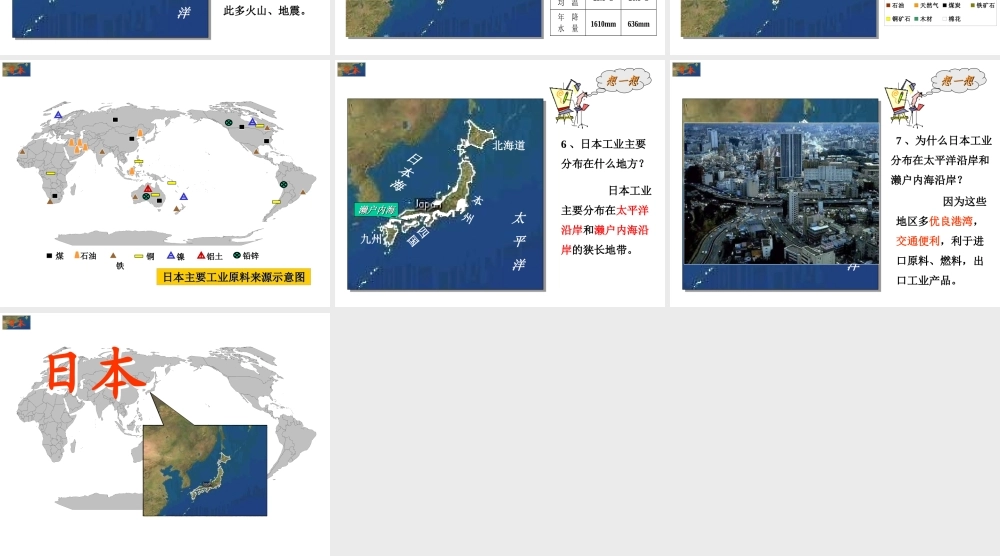Click the red text 优良港湾 in answer 7
The width and height of the screenshot is (1000, 556).
(x=951, y=221)
